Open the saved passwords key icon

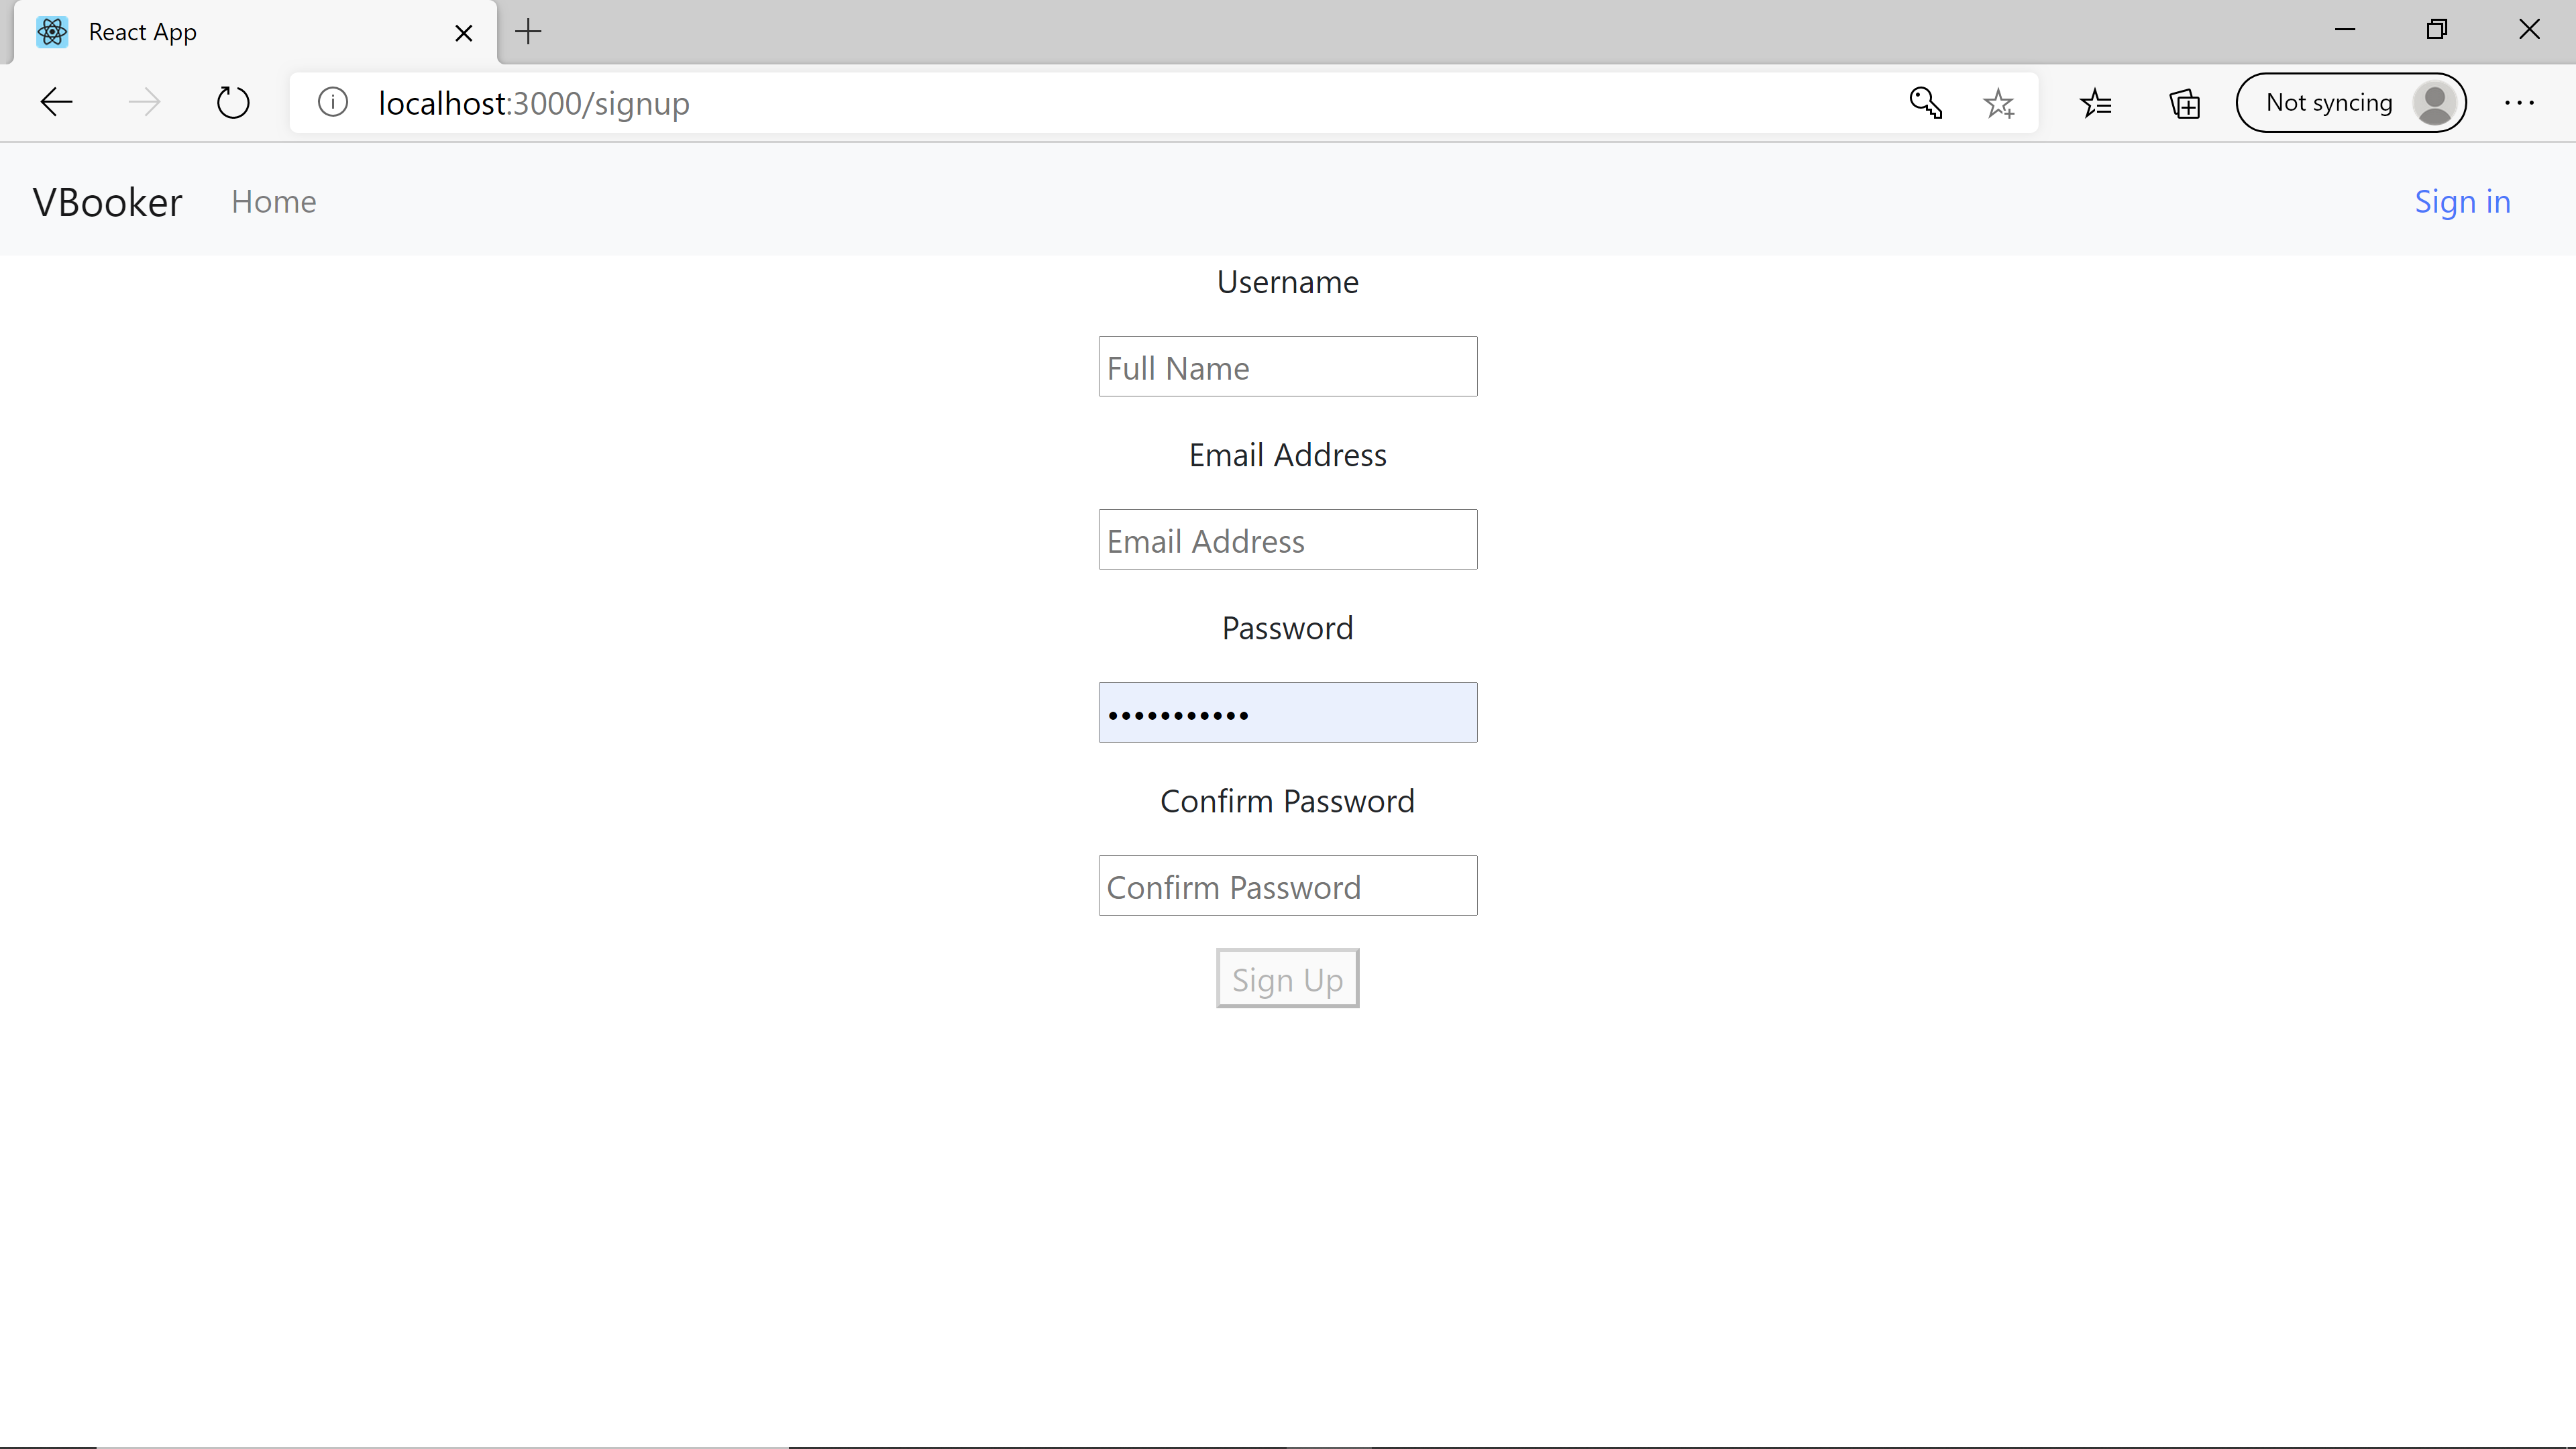(x=1925, y=102)
